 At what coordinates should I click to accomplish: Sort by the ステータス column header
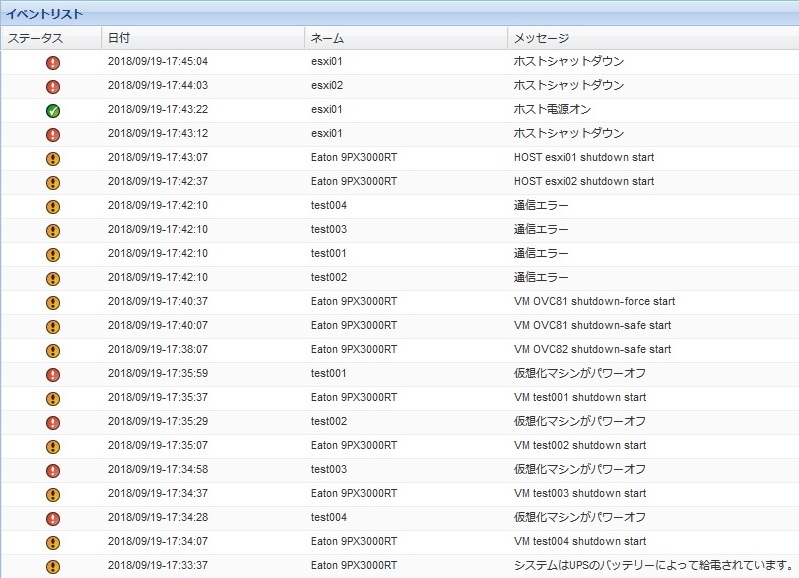(36, 38)
